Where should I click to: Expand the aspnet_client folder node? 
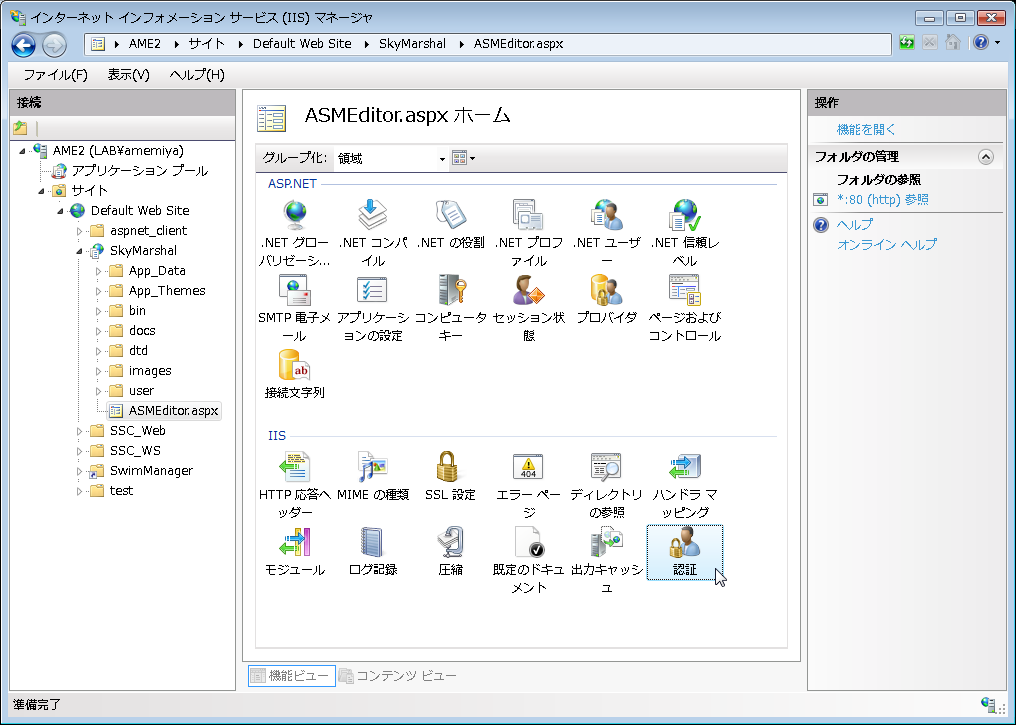tap(79, 231)
